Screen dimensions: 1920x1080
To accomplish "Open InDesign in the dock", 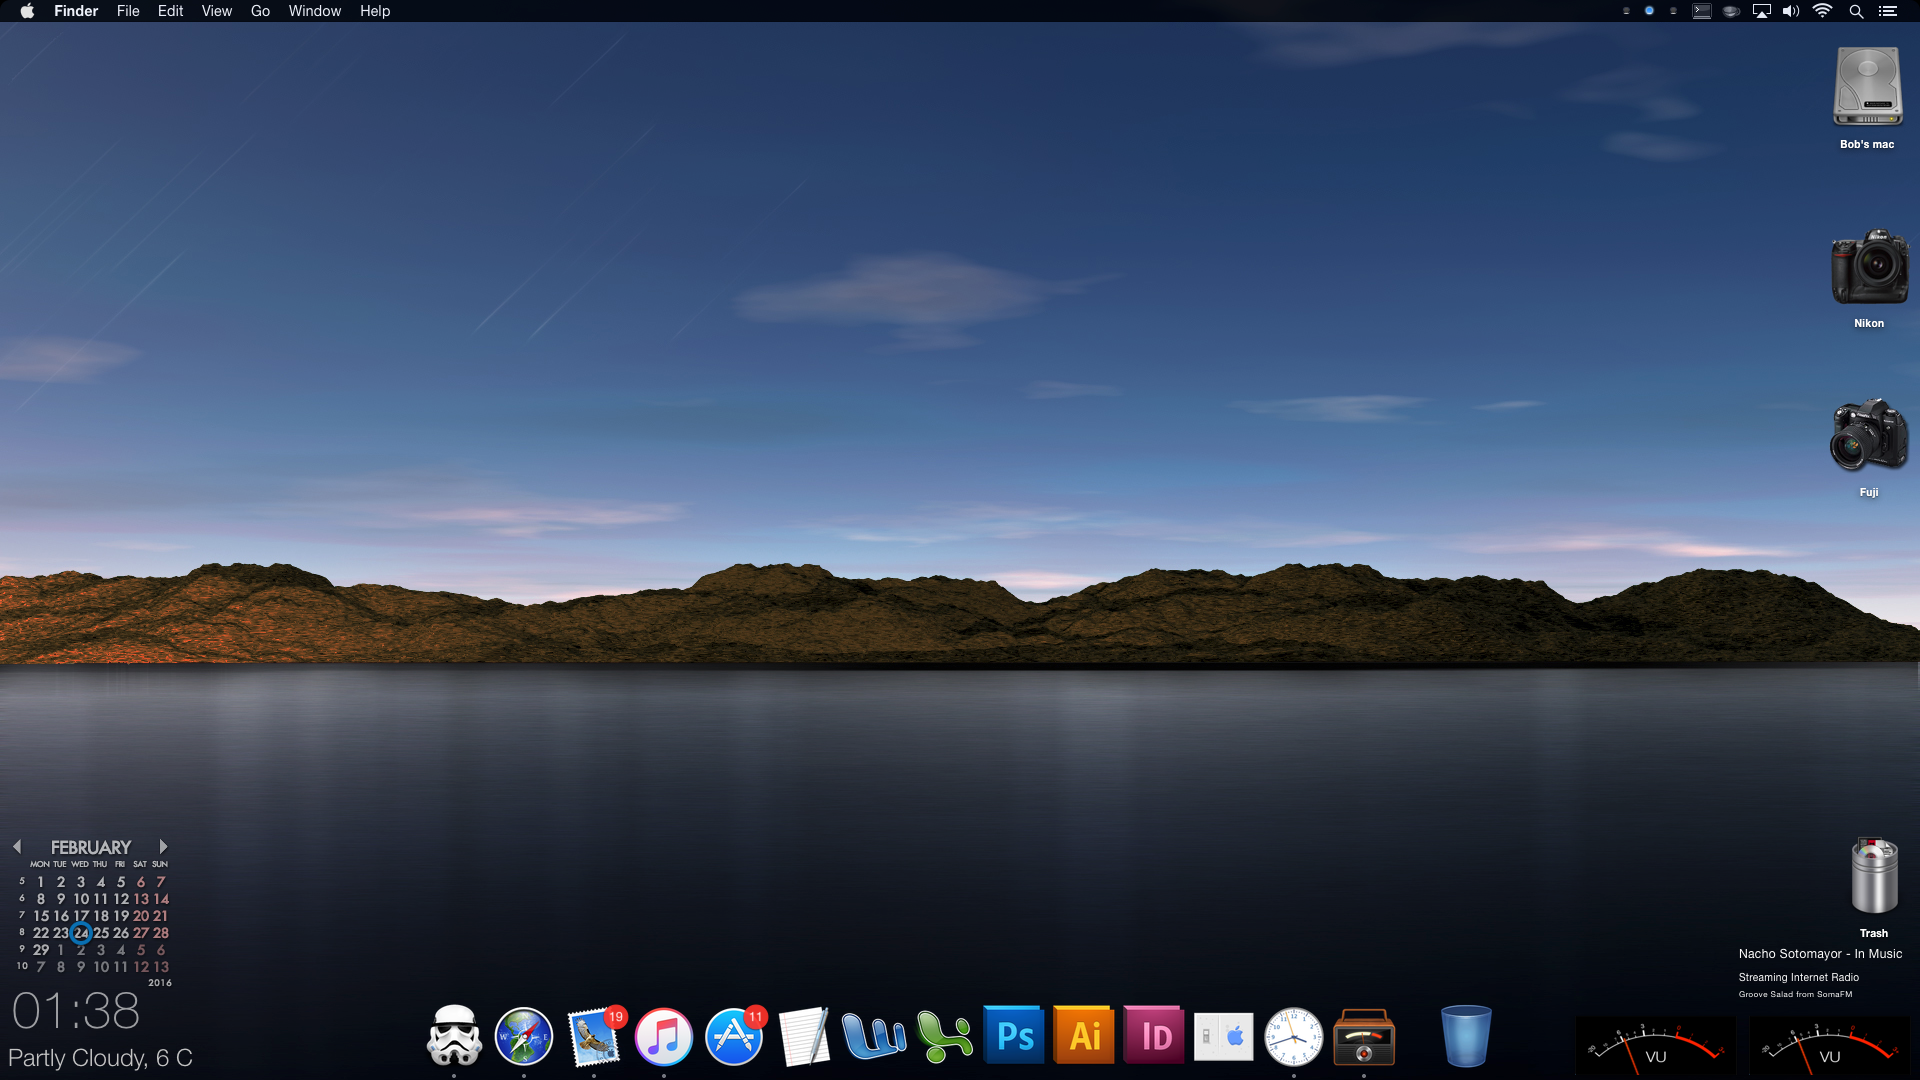I will click(x=1154, y=1036).
